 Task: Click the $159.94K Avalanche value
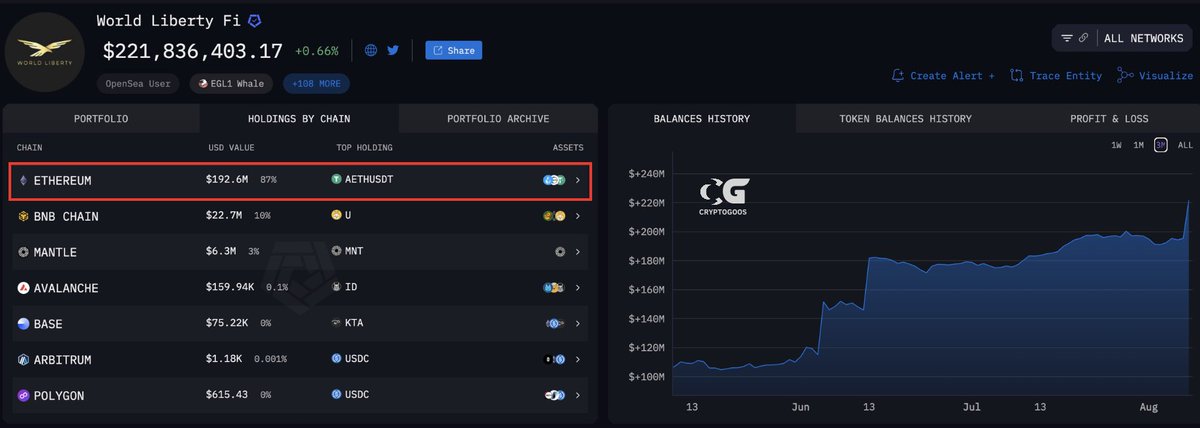tap(231, 288)
